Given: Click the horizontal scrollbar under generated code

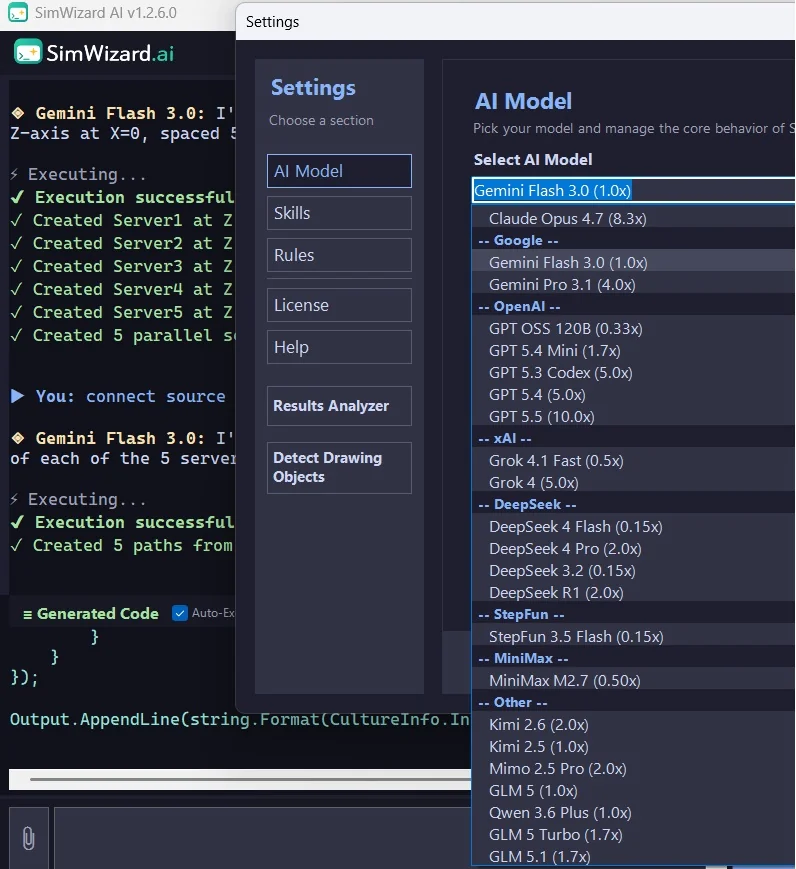Looking at the screenshot, I should 239,779.
